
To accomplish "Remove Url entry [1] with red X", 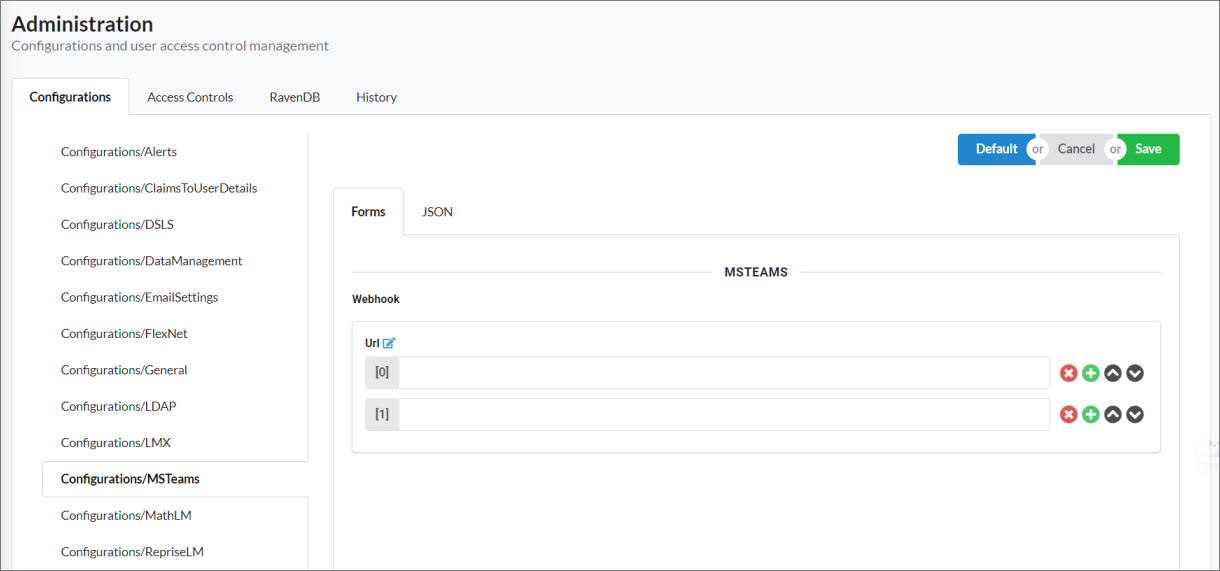I will point(1069,414).
